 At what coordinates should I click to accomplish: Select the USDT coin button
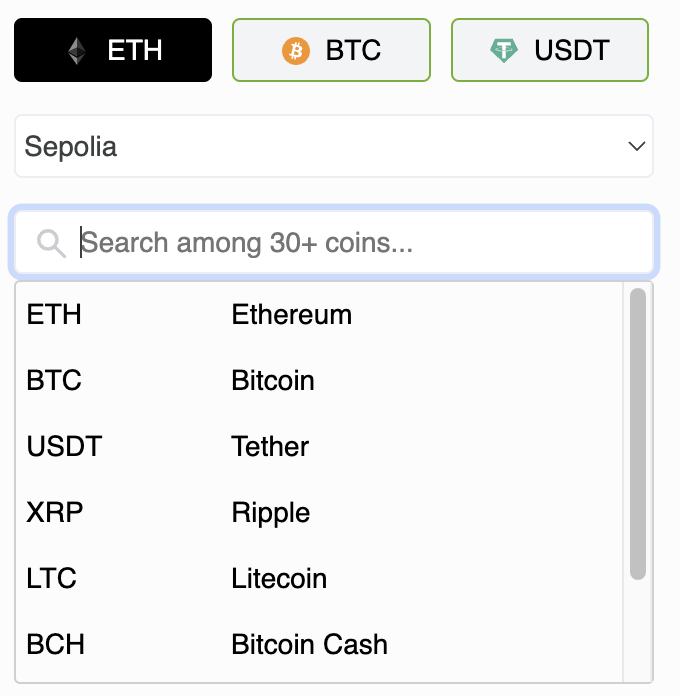click(550, 50)
